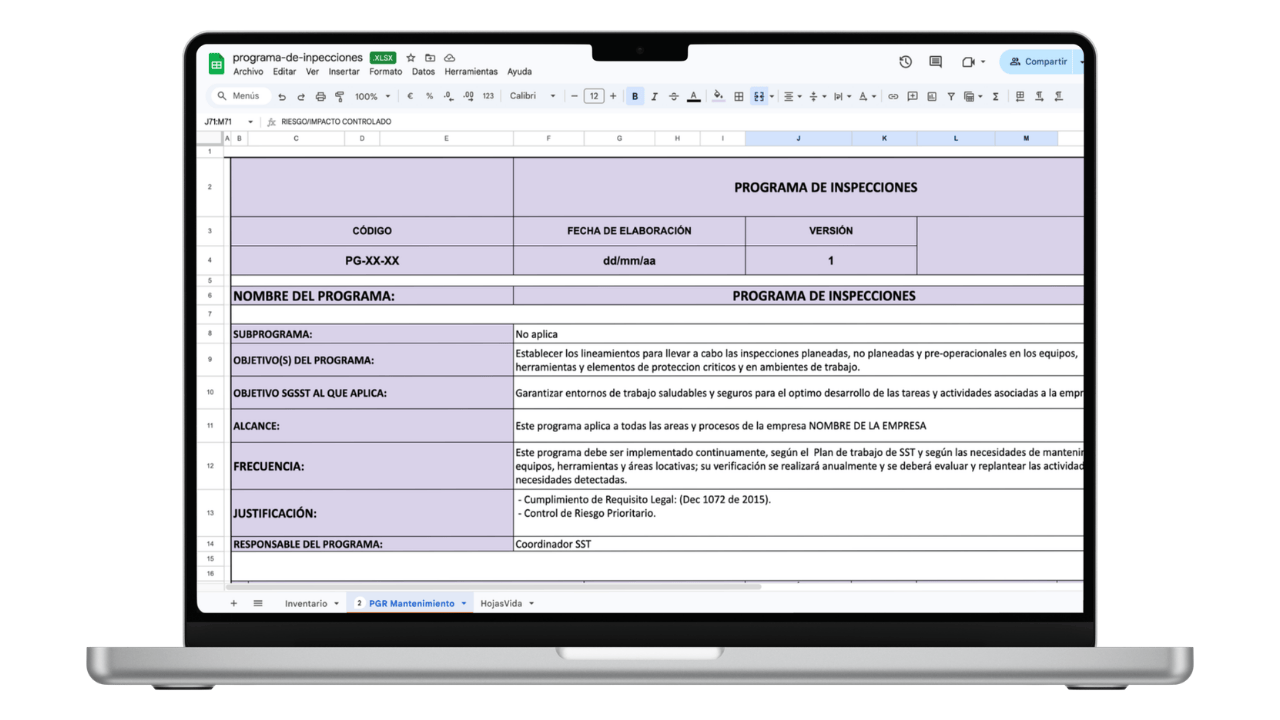
Task: Create a filter with the funnel icon
Action: point(951,96)
